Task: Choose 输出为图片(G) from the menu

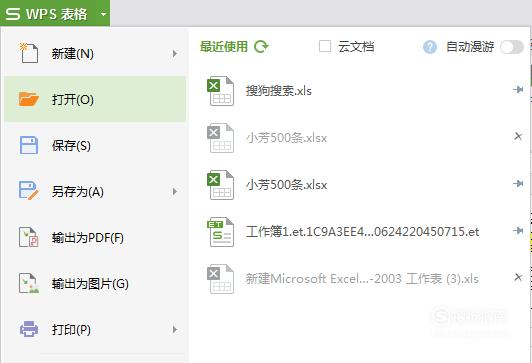Action: 95,284
